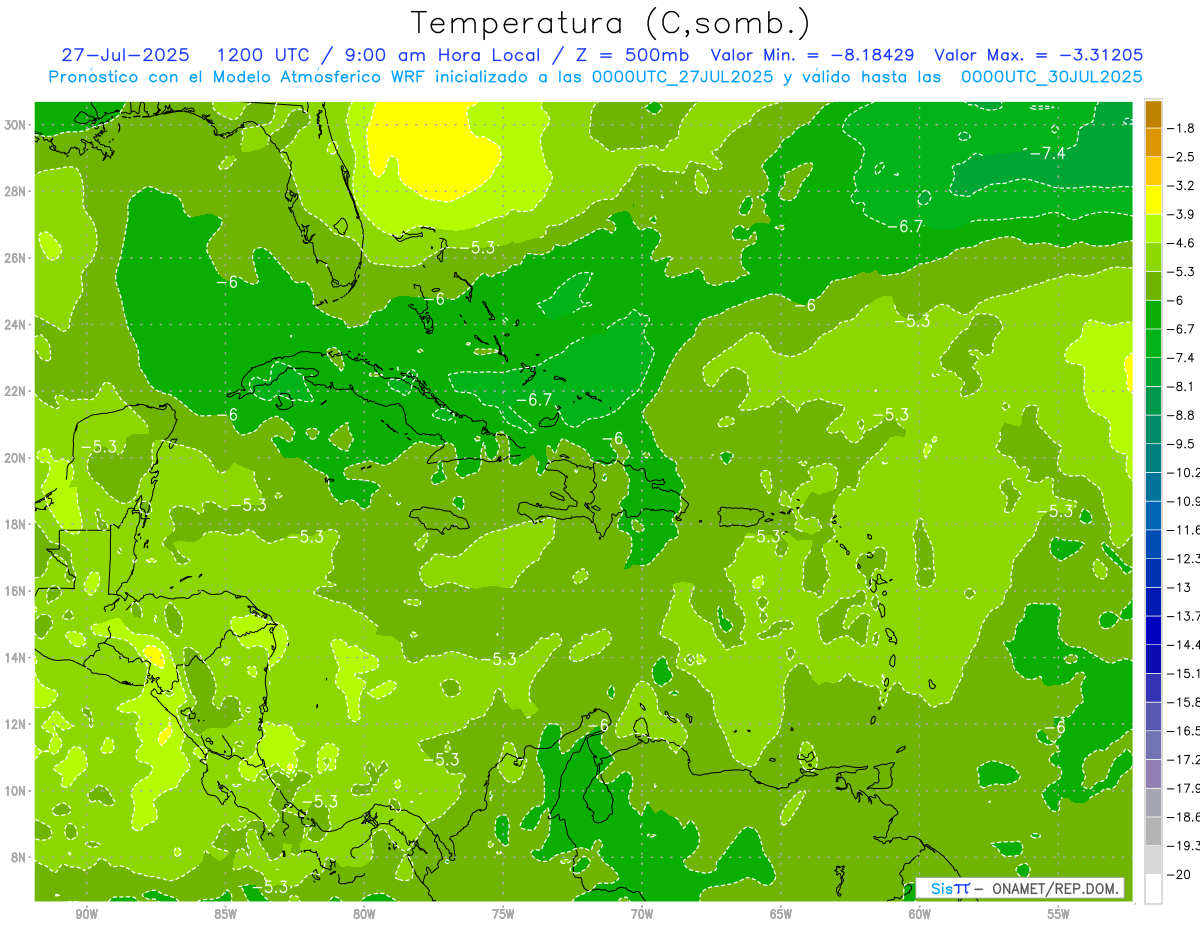The width and height of the screenshot is (1200, 927).
Task: Click the deep blue colorbar swatch between -13 and -13.7
Action: [1153, 602]
